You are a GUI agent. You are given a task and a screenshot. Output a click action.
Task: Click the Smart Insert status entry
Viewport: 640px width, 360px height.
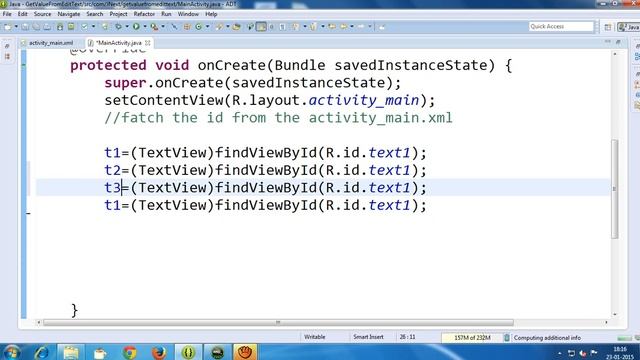(x=368, y=337)
